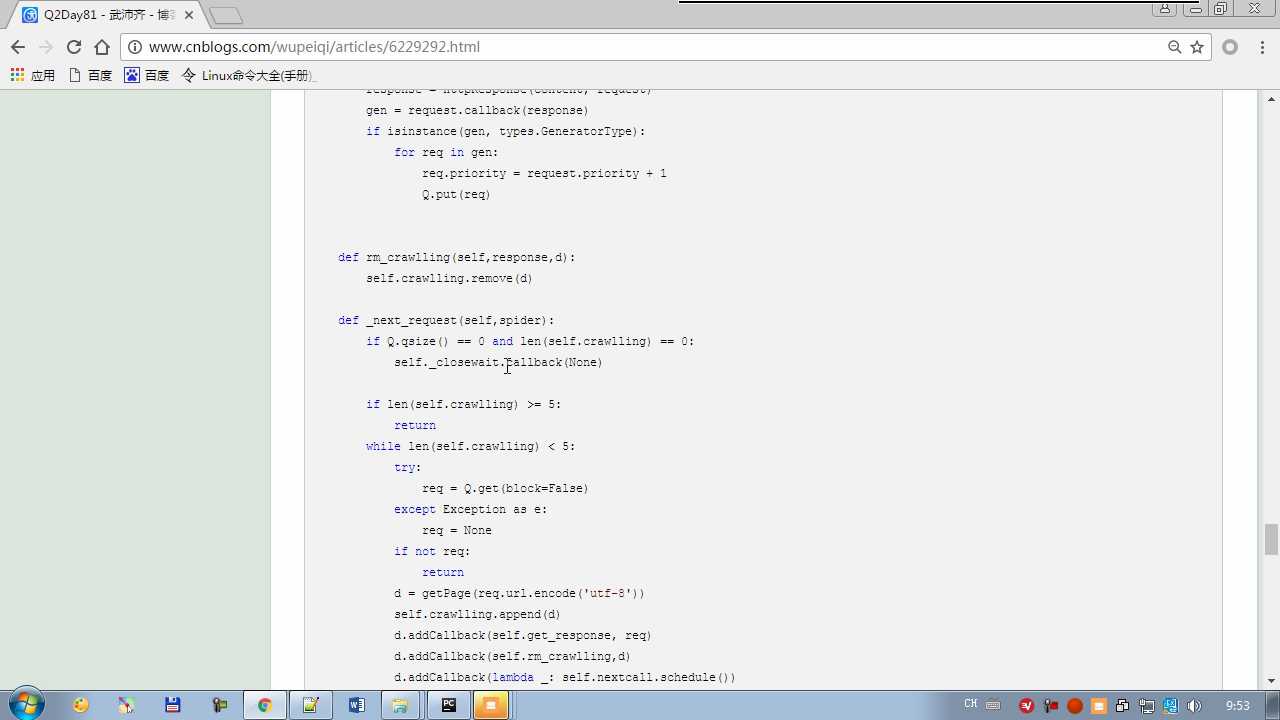The image size is (1280, 720).
Task: Click 'while len(self.crawlling) < 5:' line
Action: 470,447
